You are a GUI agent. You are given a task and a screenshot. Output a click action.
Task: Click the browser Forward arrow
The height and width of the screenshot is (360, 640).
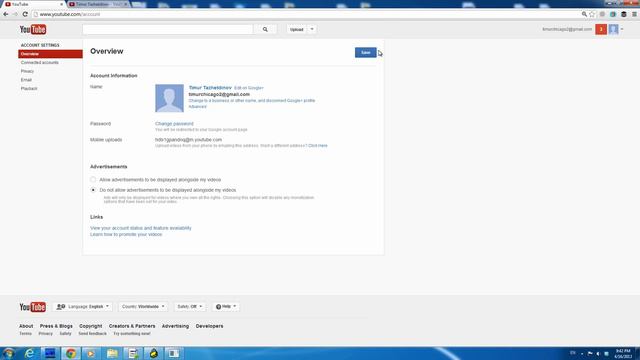(16, 14)
